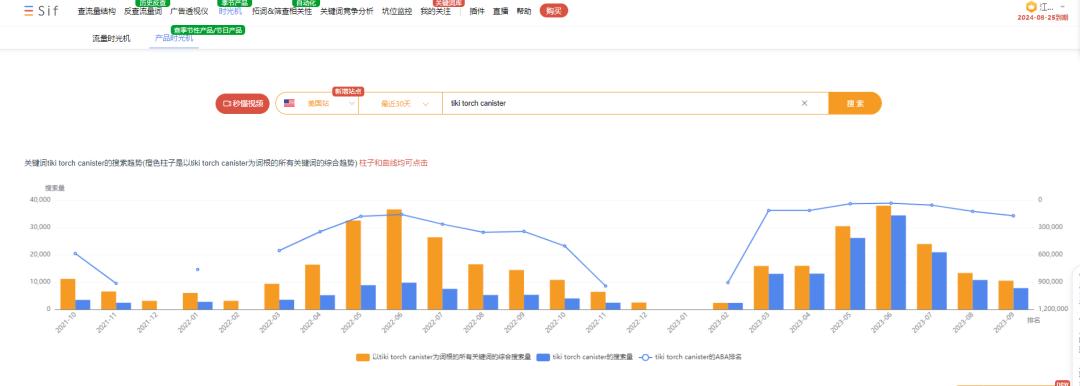This screenshot has height=386, width=1080.
Task: Toggle orange legend for combined root keyword volume
Action: coord(444,357)
